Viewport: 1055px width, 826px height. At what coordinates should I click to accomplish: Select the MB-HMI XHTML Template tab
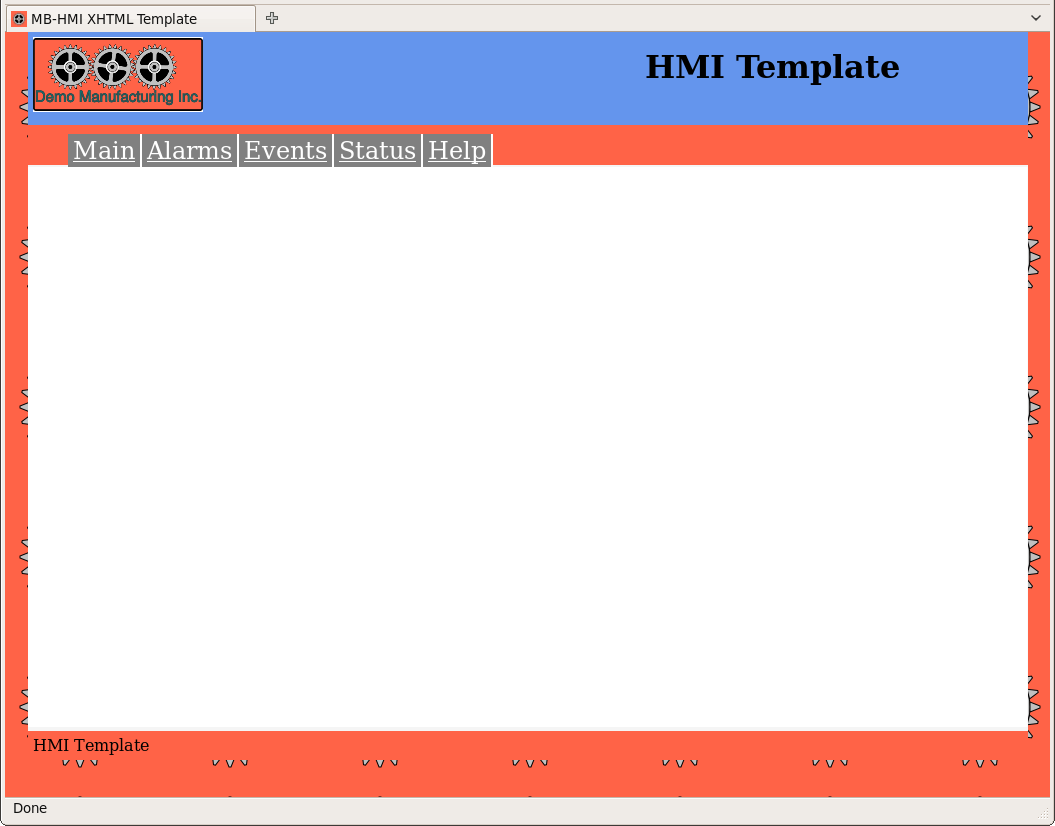click(x=131, y=19)
